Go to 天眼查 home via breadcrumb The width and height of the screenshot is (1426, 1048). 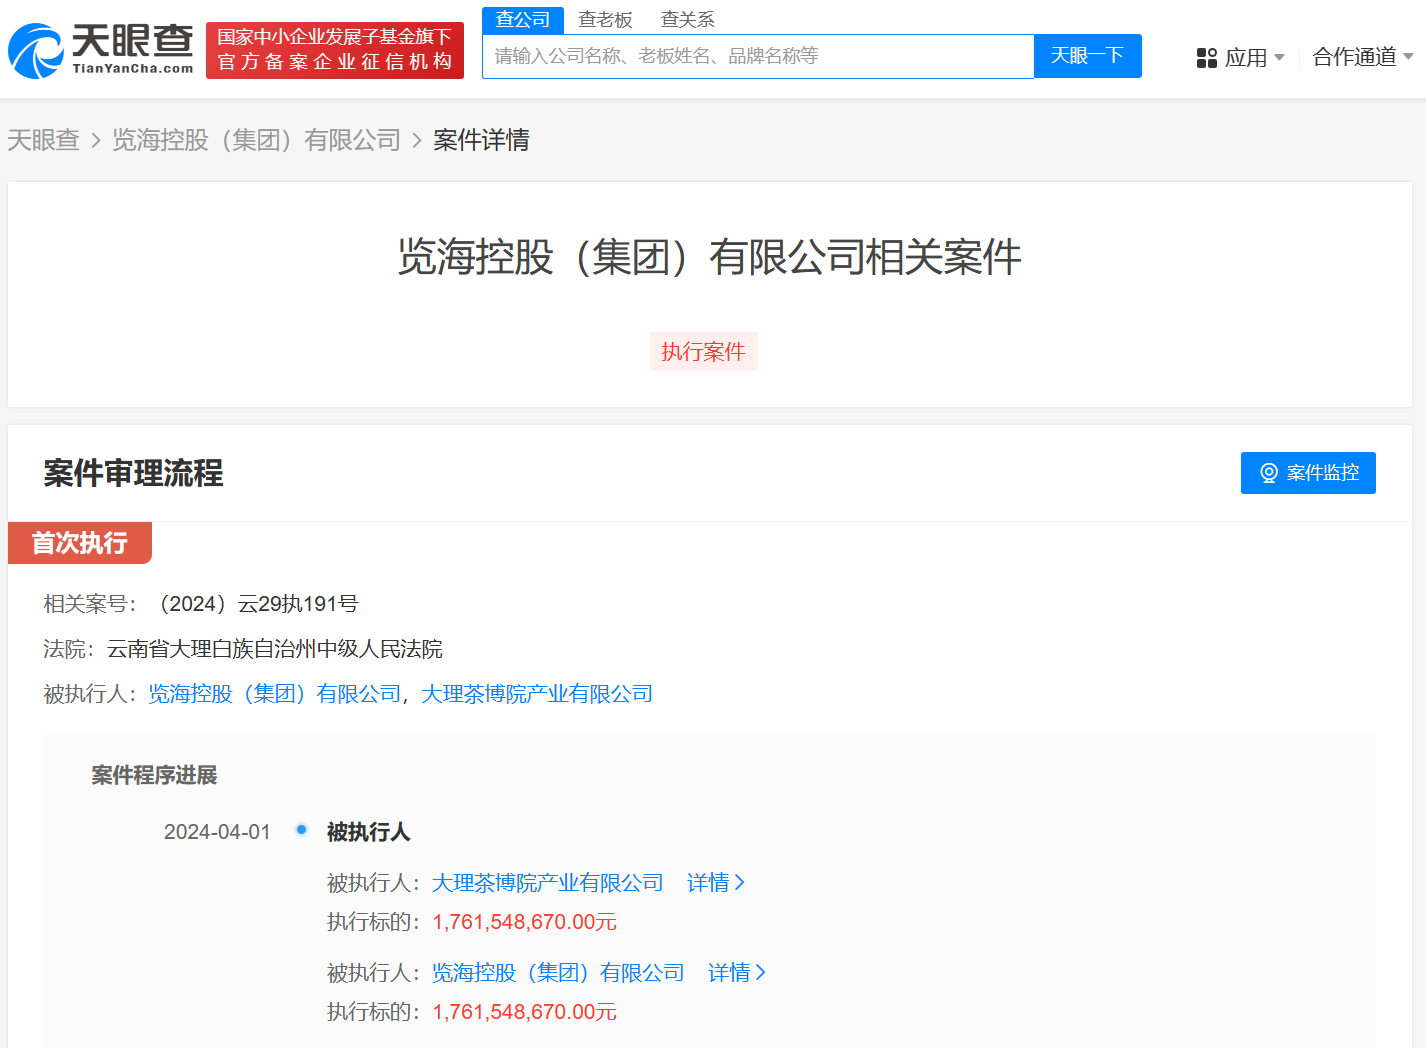[43, 140]
